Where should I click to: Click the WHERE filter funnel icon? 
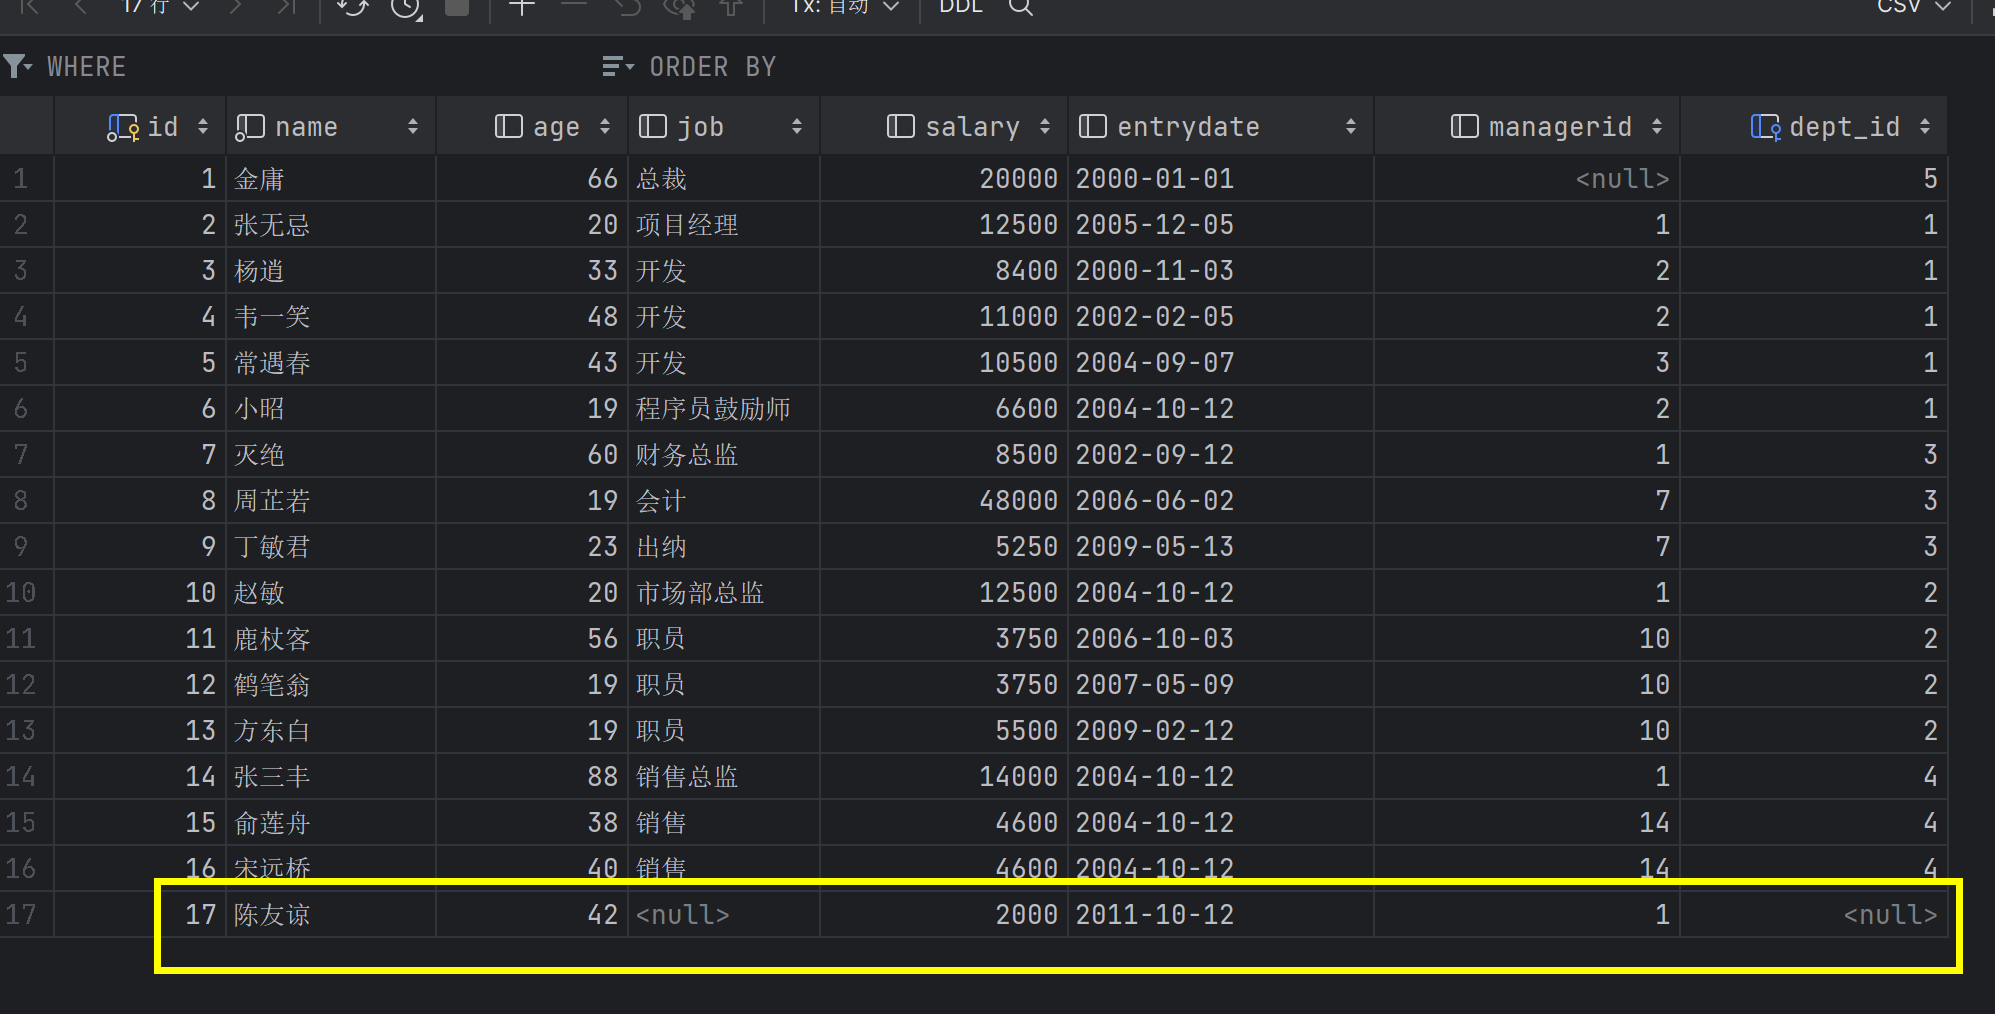click(x=17, y=67)
